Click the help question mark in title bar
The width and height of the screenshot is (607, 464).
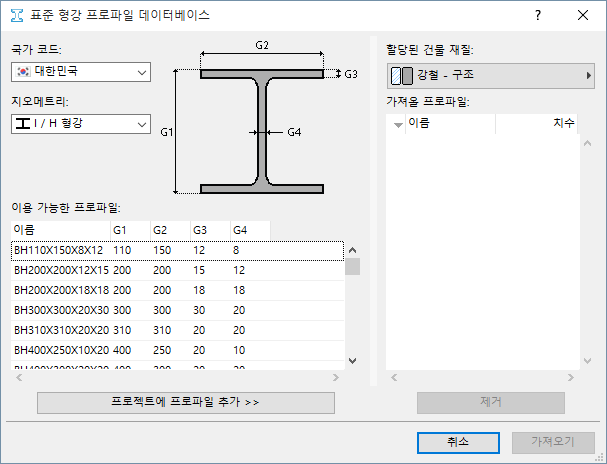(538, 15)
